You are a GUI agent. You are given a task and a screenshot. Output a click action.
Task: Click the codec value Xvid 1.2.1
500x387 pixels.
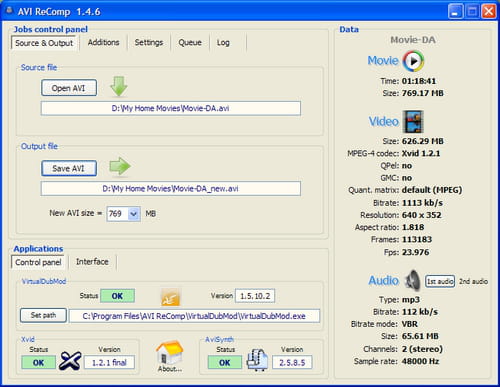tap(421, 153)
